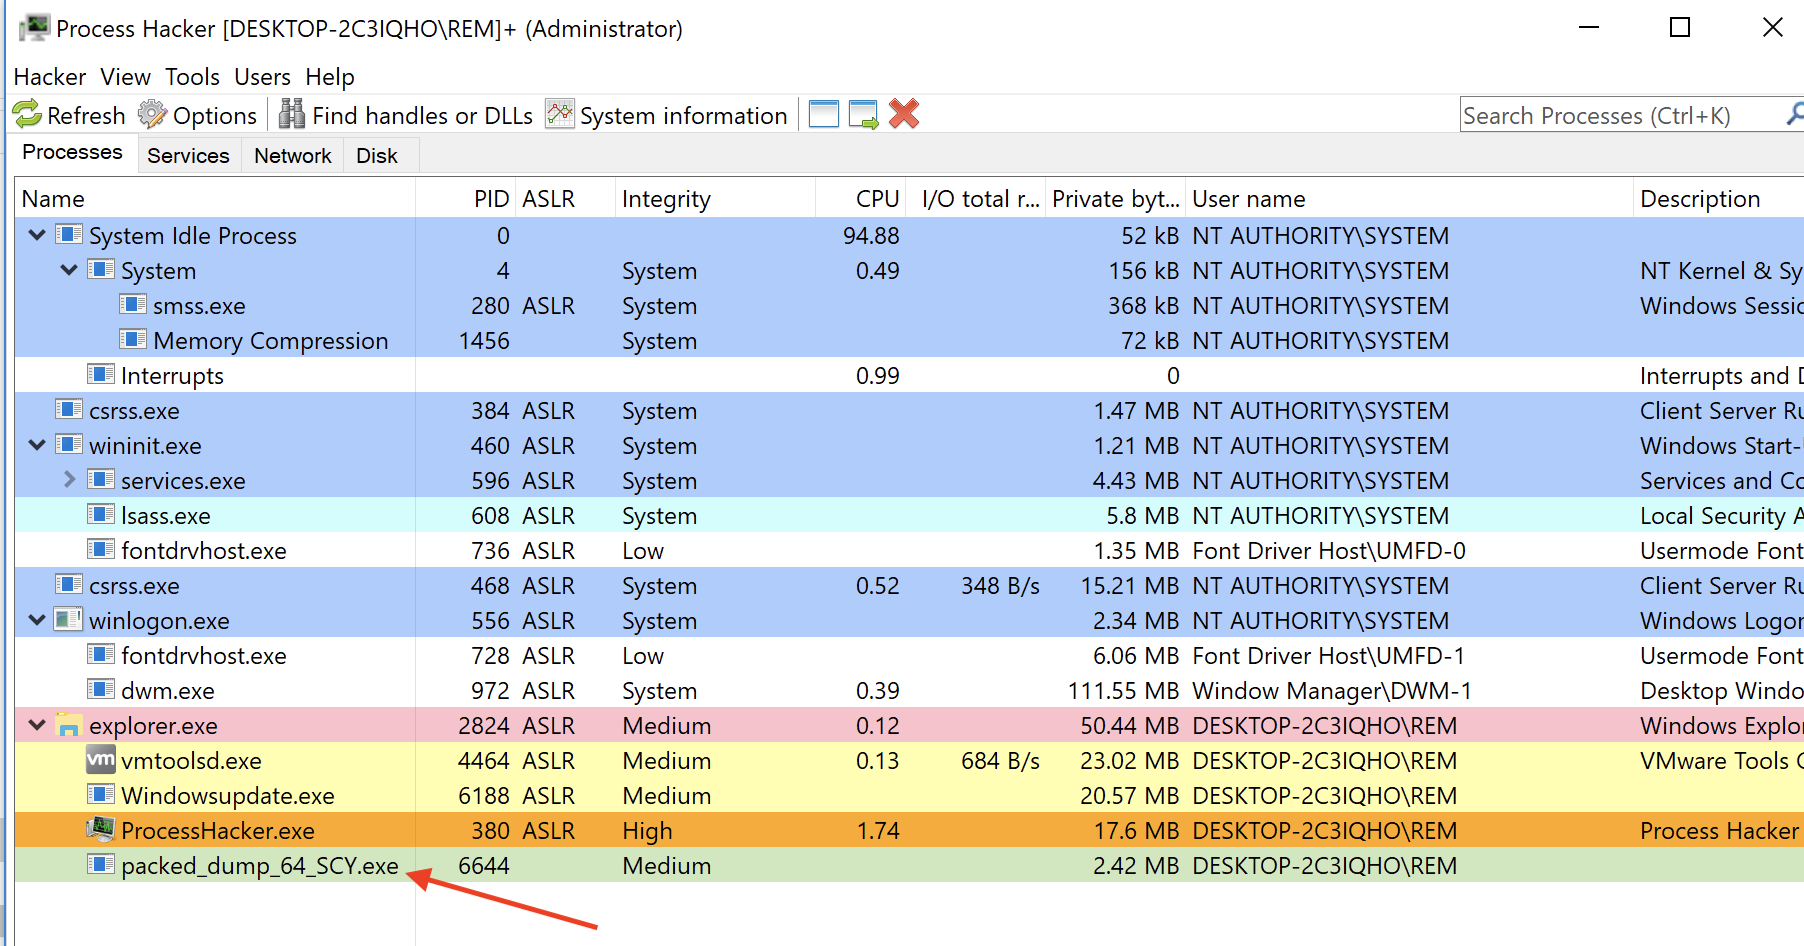Click the lsass.exe process icon

[101, 514]
